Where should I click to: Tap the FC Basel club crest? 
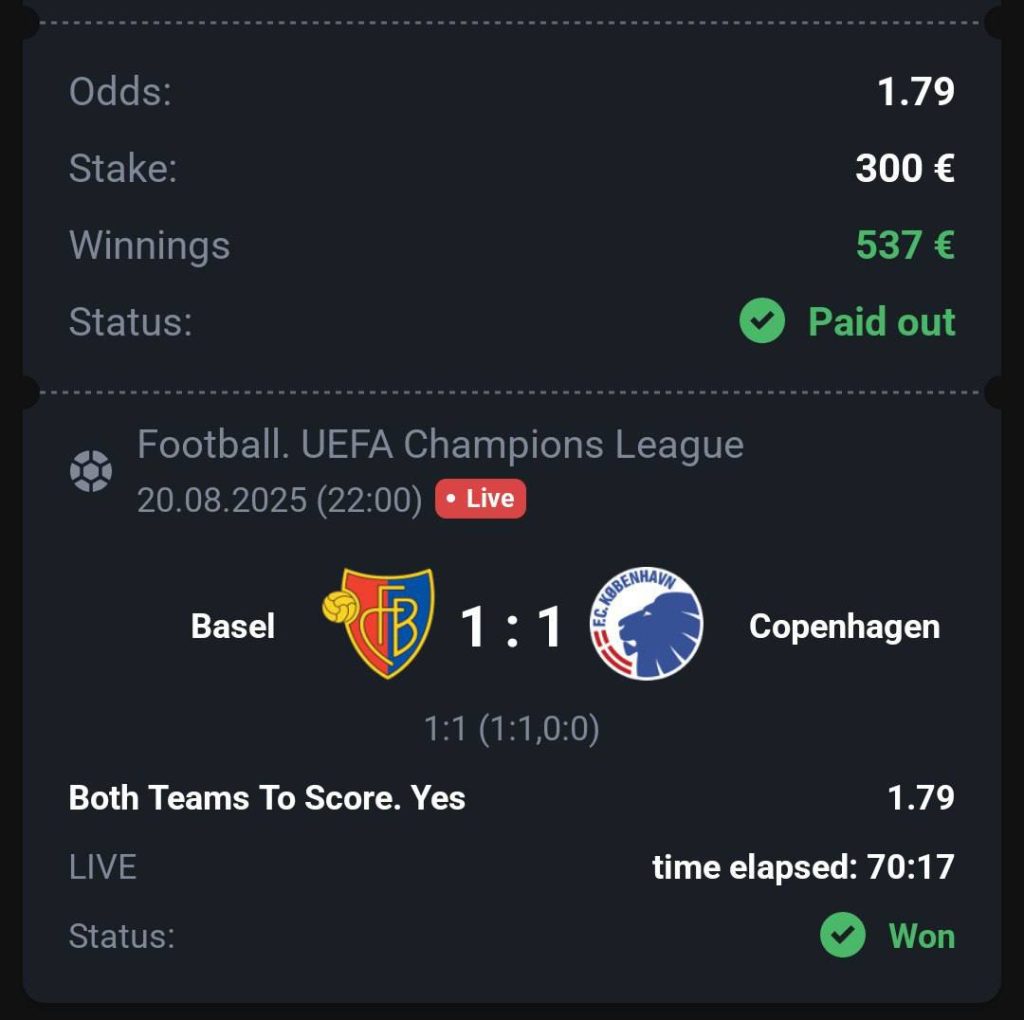pyautogui.click(x=380, y=624)
